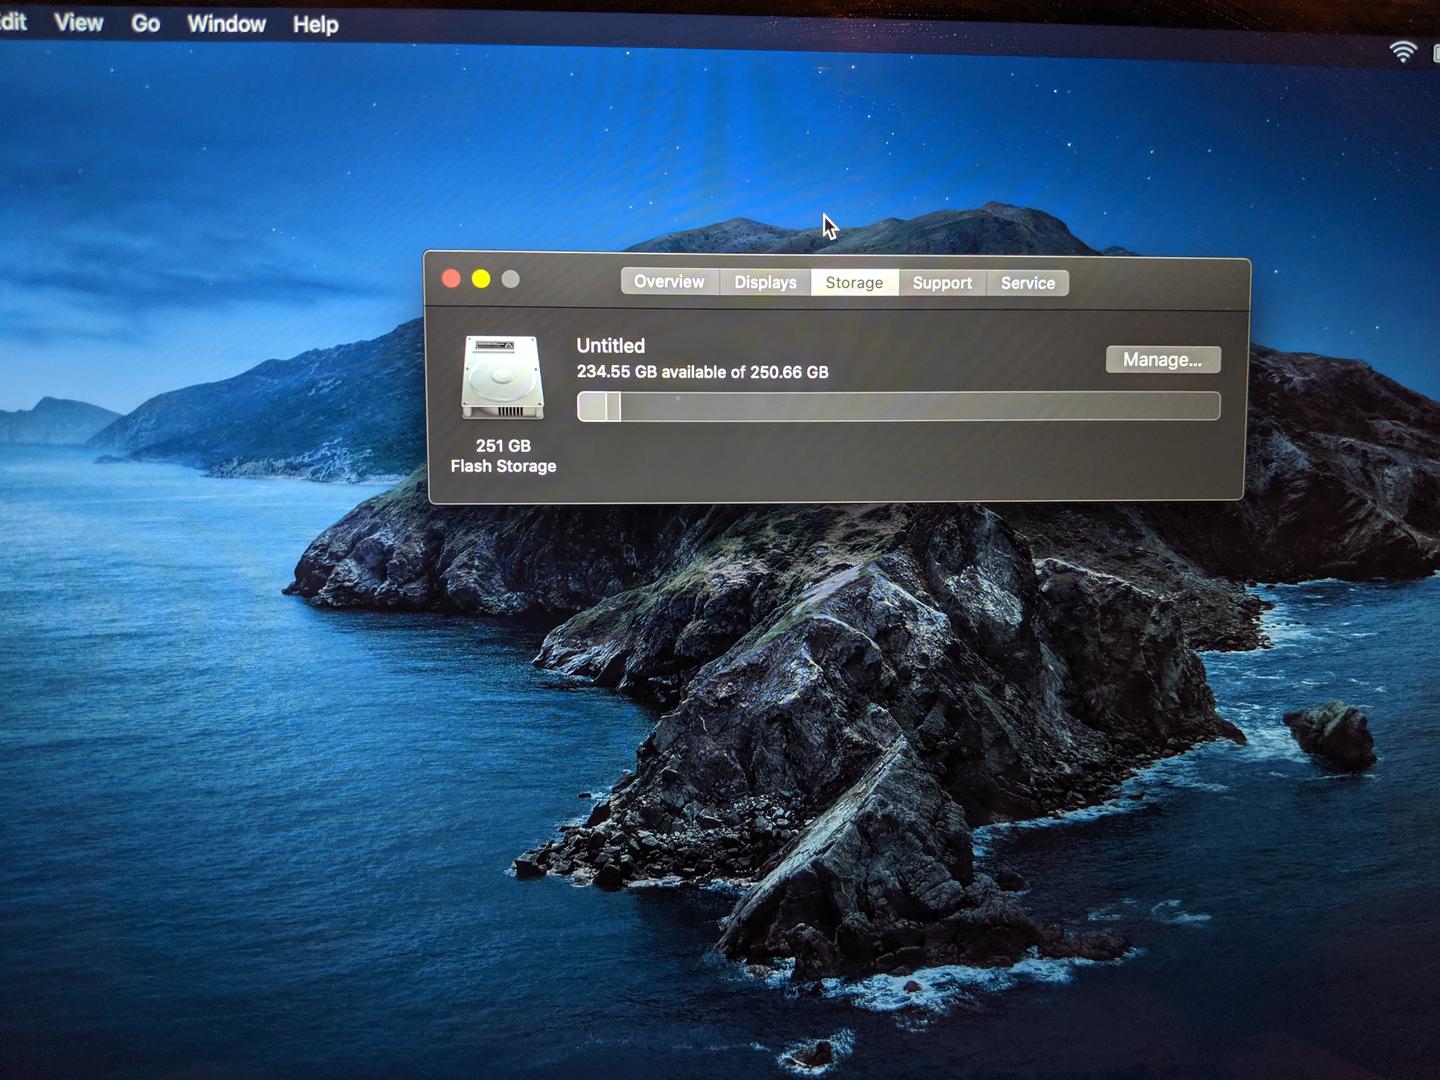
Task: Click the gray zoom window button
Action: coord(511,279)
